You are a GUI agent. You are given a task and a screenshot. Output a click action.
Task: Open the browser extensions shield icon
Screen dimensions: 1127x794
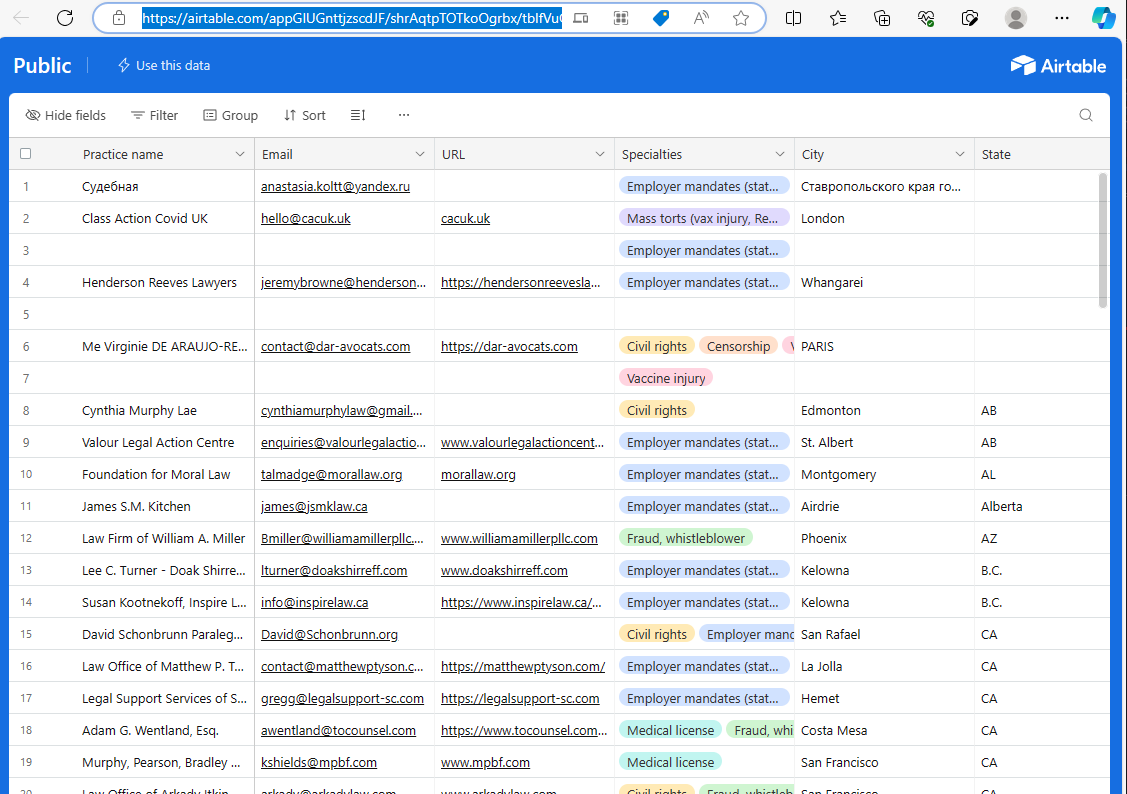click(x=970, y=18)
